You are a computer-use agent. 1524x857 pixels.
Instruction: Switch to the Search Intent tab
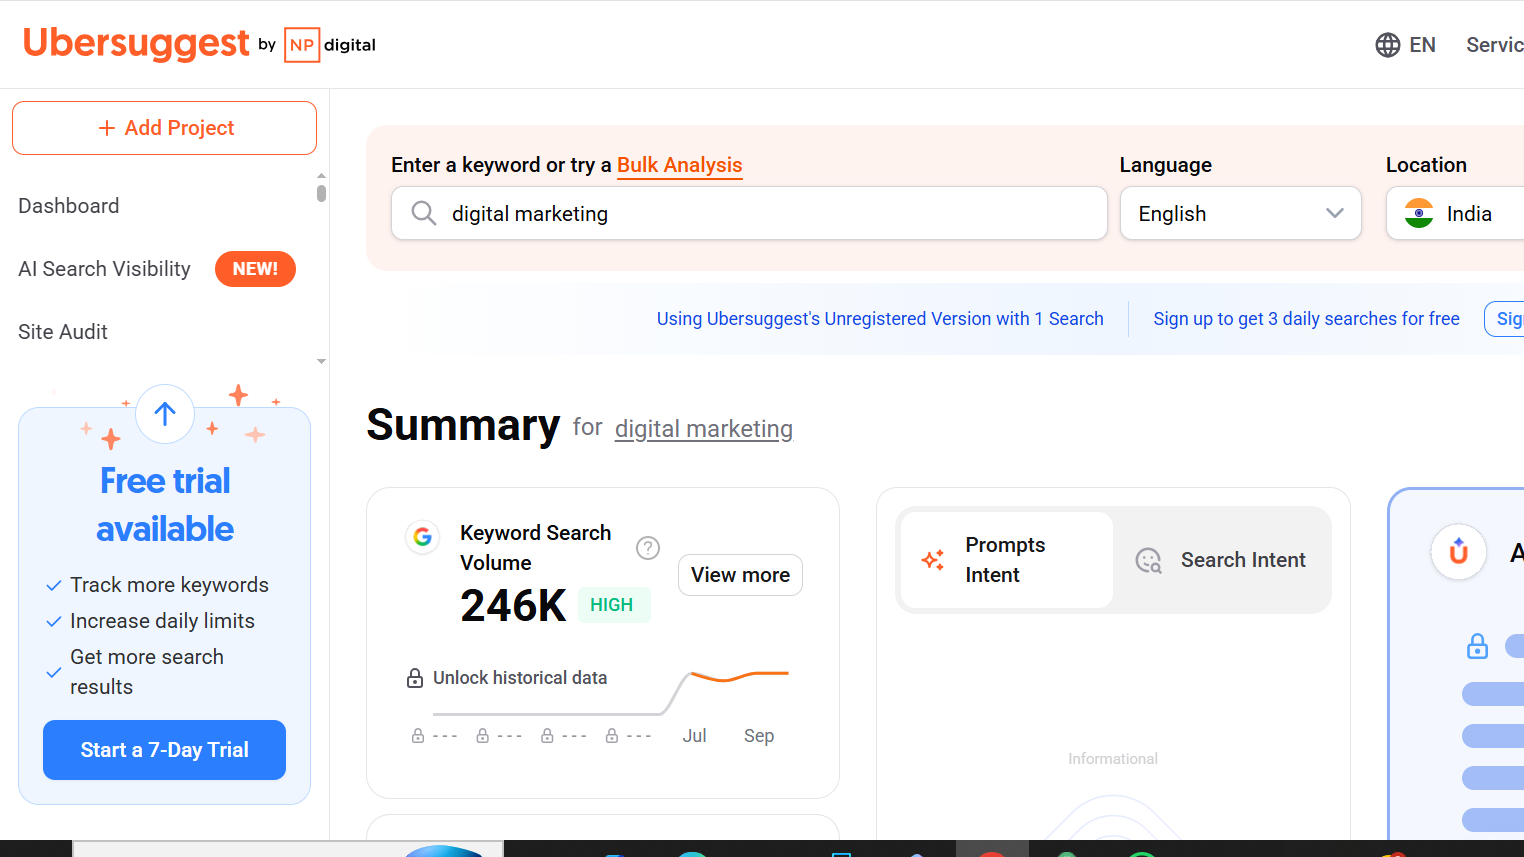pyautogui.click(x=1222, y=560)
